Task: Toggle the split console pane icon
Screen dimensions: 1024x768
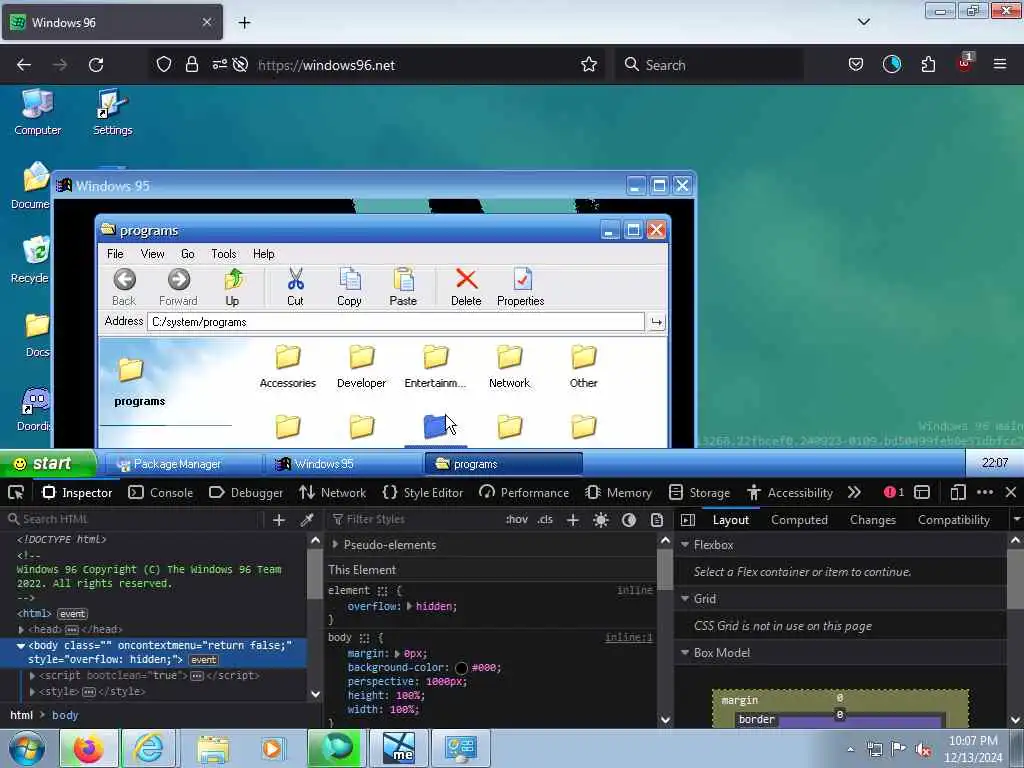Action: (x=922, y=492)
